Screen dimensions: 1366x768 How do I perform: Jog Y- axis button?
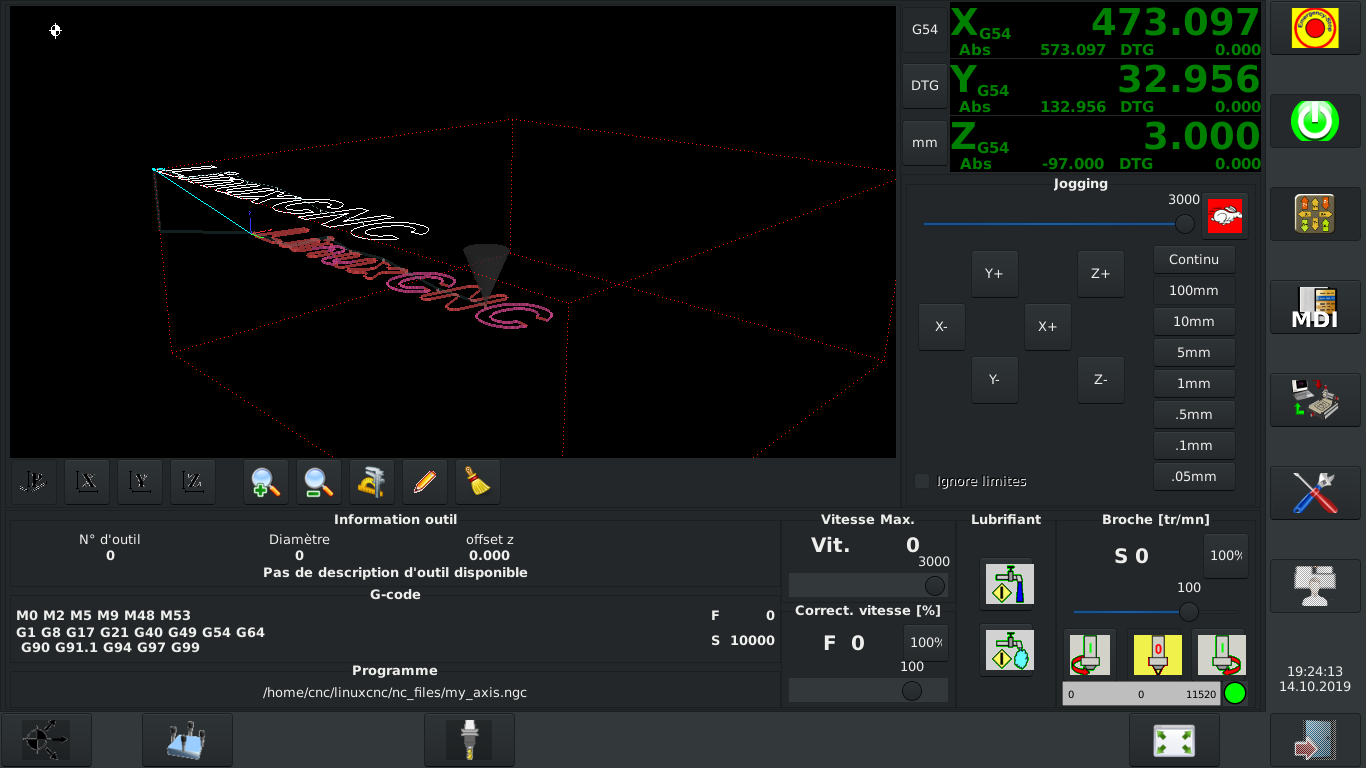[x=994, y=379]
